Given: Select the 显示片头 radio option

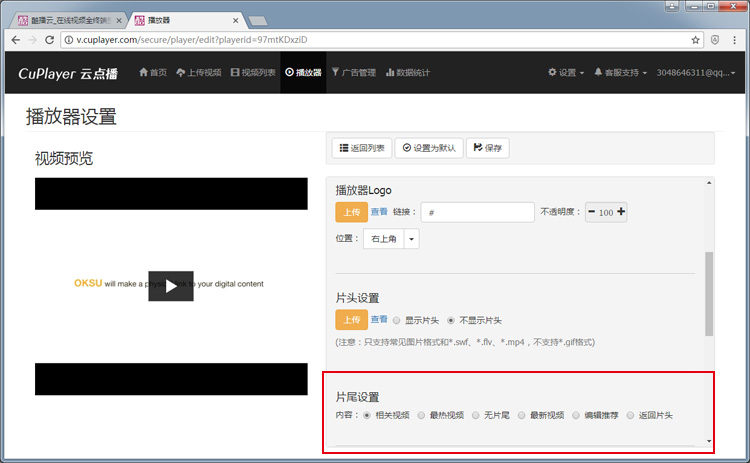Looking at the screenshot, I should pos(397,320).
